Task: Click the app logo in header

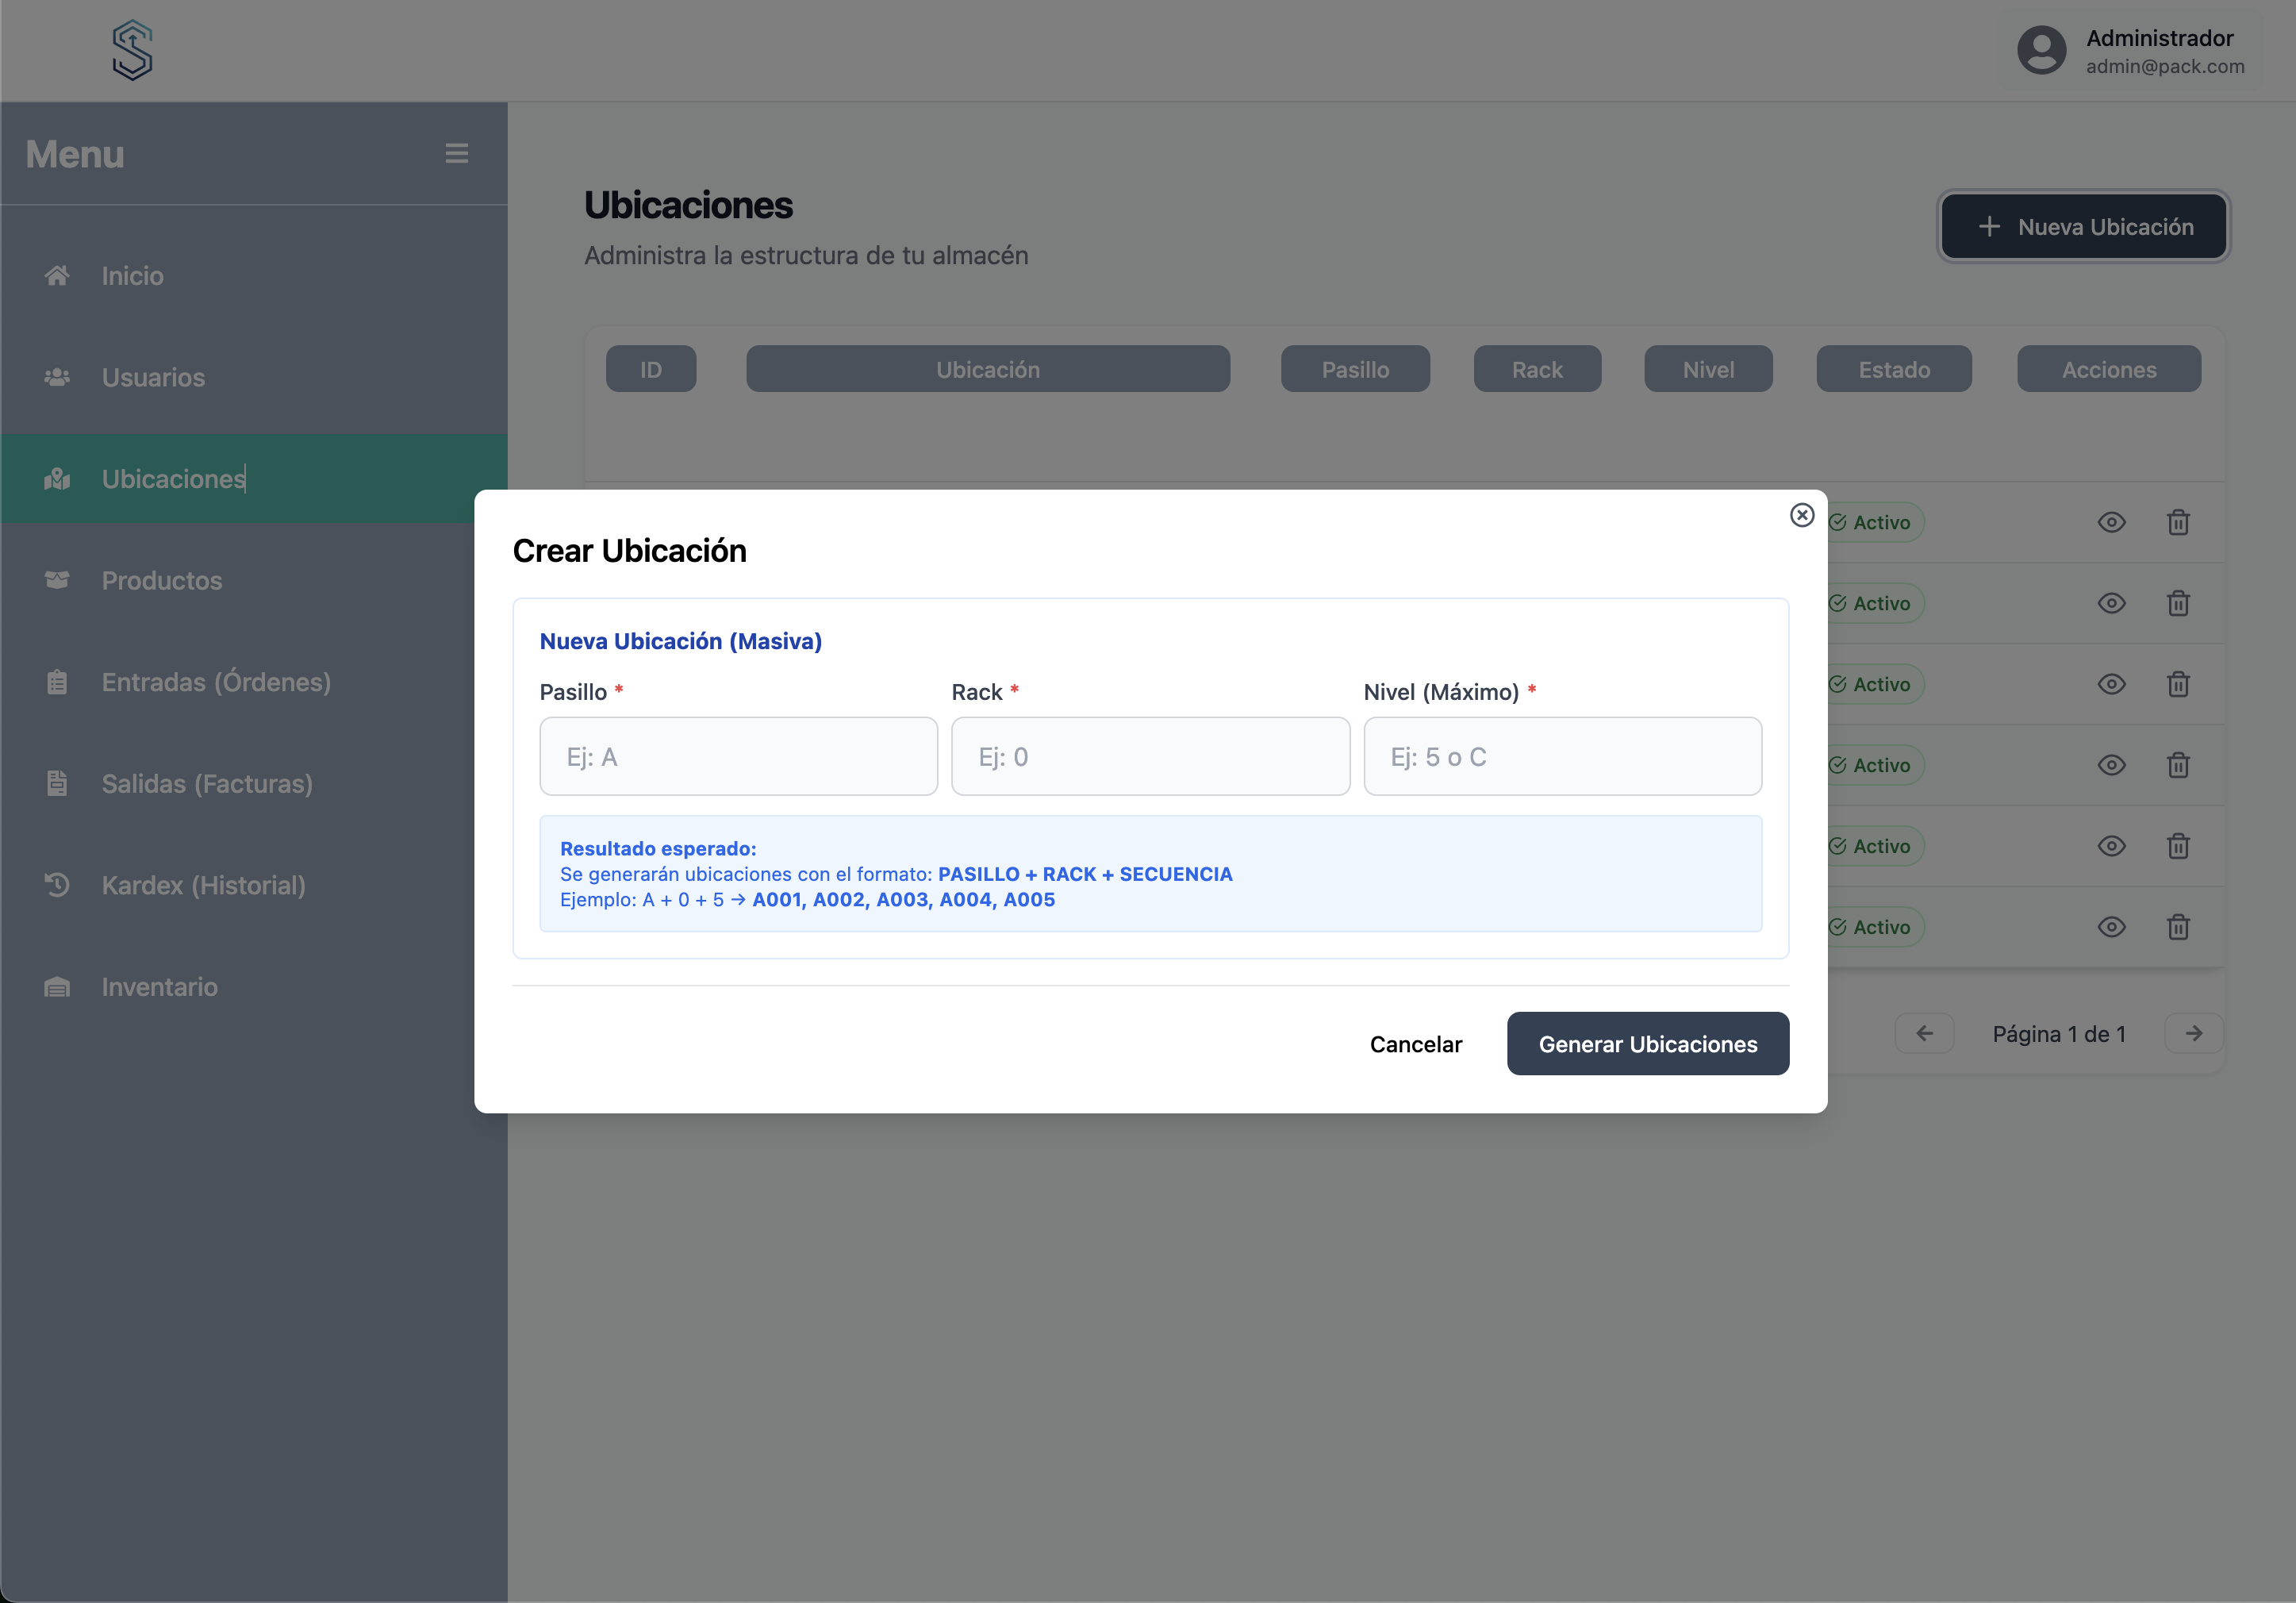Action: 132,50
